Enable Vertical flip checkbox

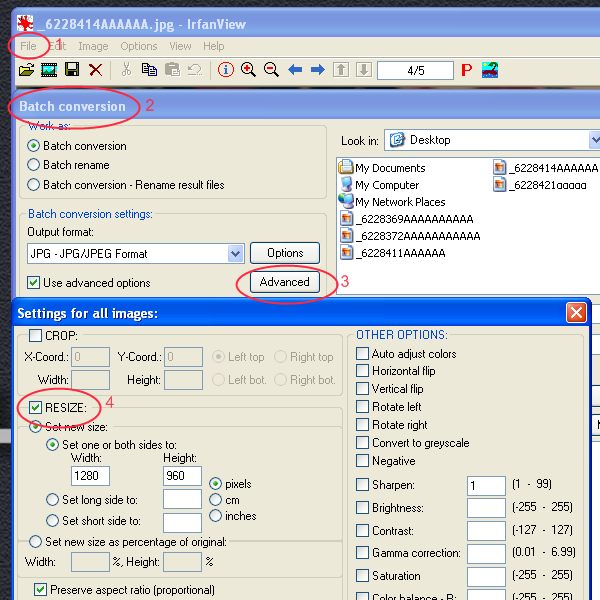pyautogui.click(x=362, y=388)
